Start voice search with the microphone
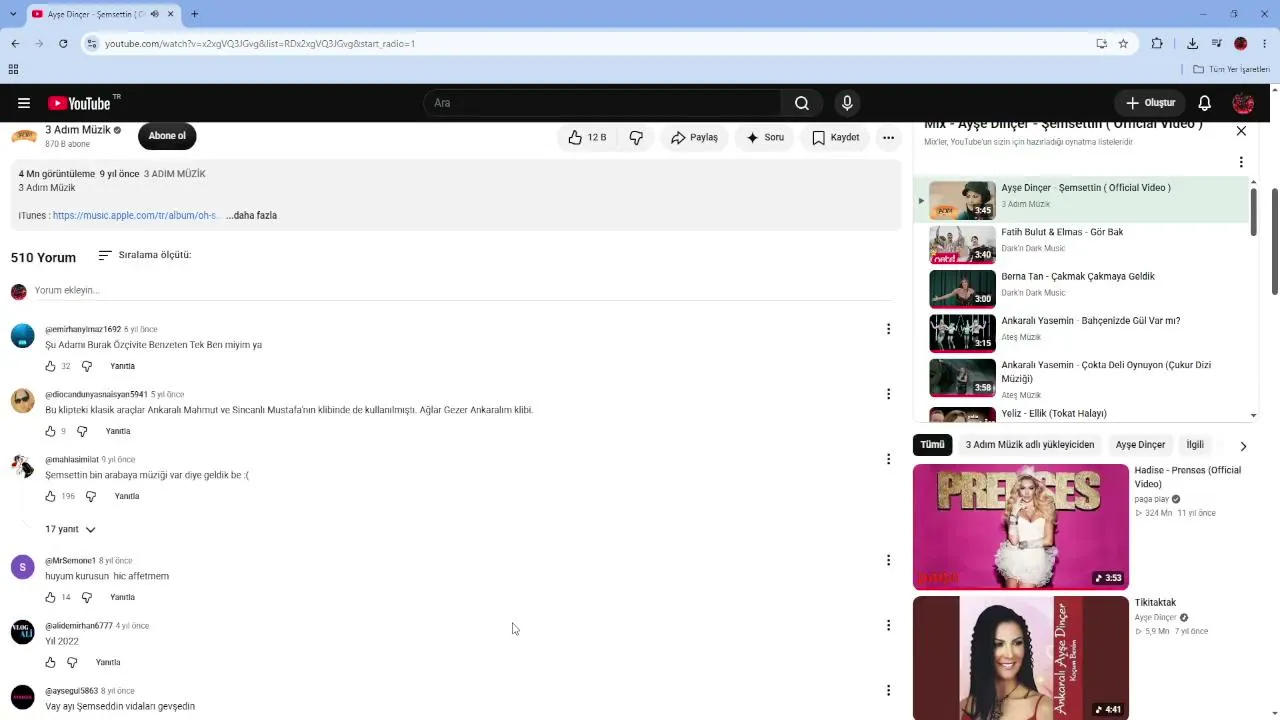This screenshot has height=720, width=1280. click(x=847, y=103)
